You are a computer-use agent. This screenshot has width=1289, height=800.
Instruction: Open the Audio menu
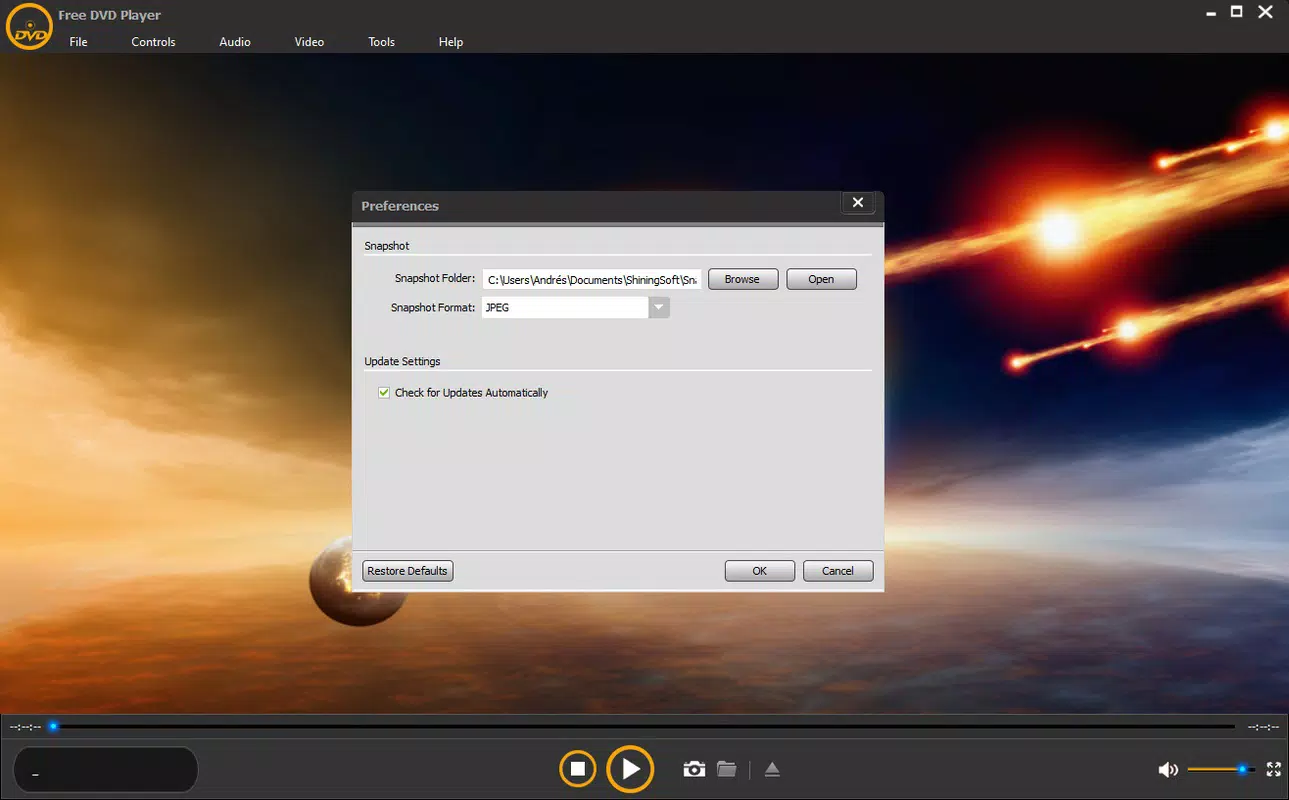[x=235, y=42]
